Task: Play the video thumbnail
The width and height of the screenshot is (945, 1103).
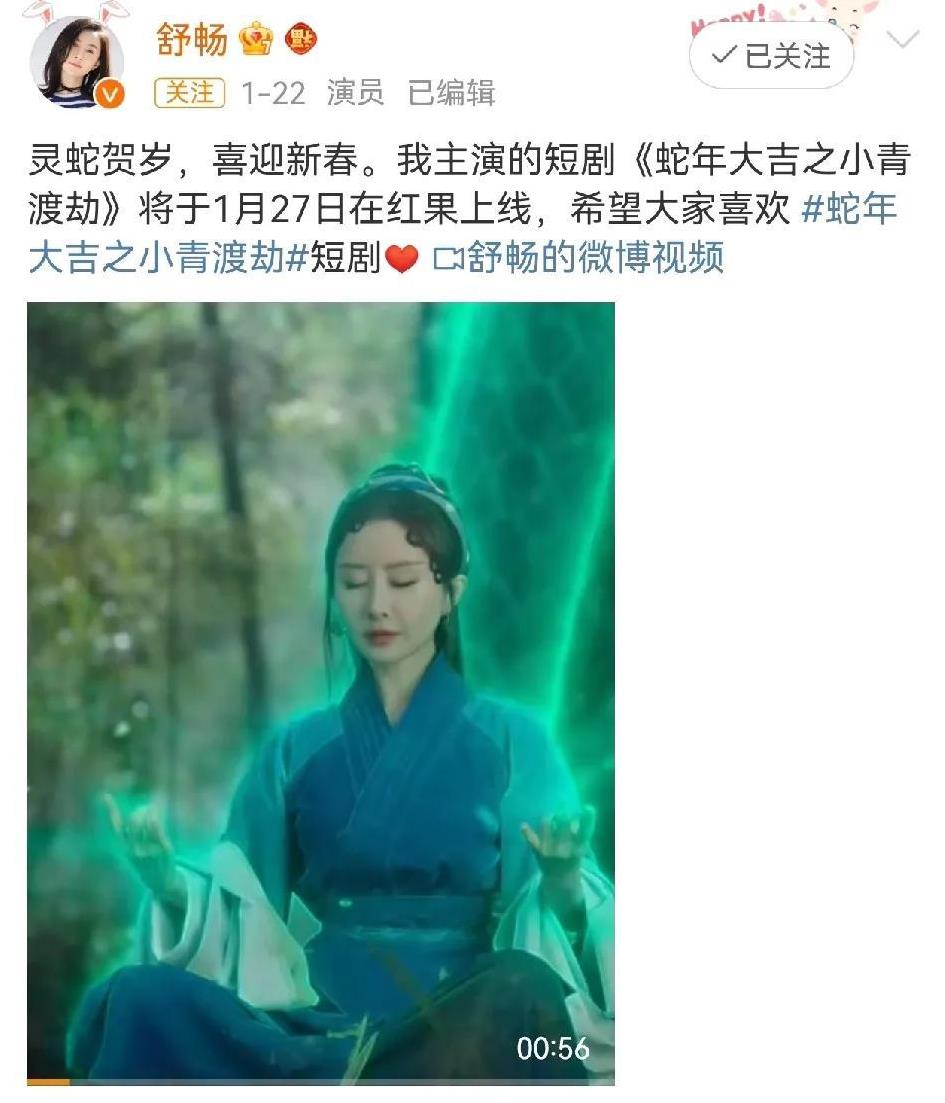Action: click(321, 694)
